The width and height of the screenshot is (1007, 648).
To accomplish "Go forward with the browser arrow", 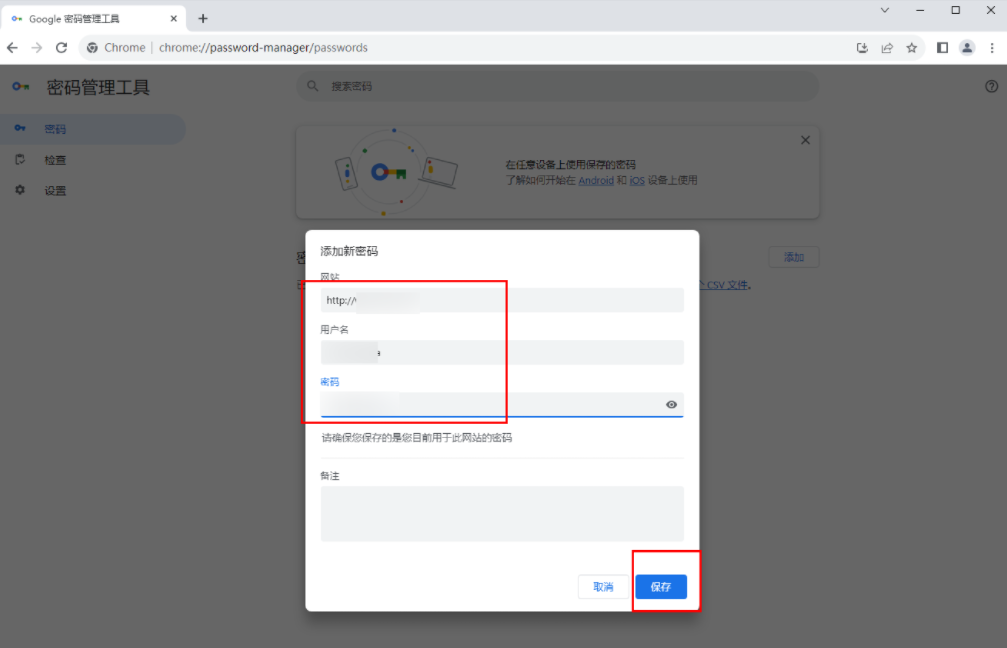I will 37,48.
